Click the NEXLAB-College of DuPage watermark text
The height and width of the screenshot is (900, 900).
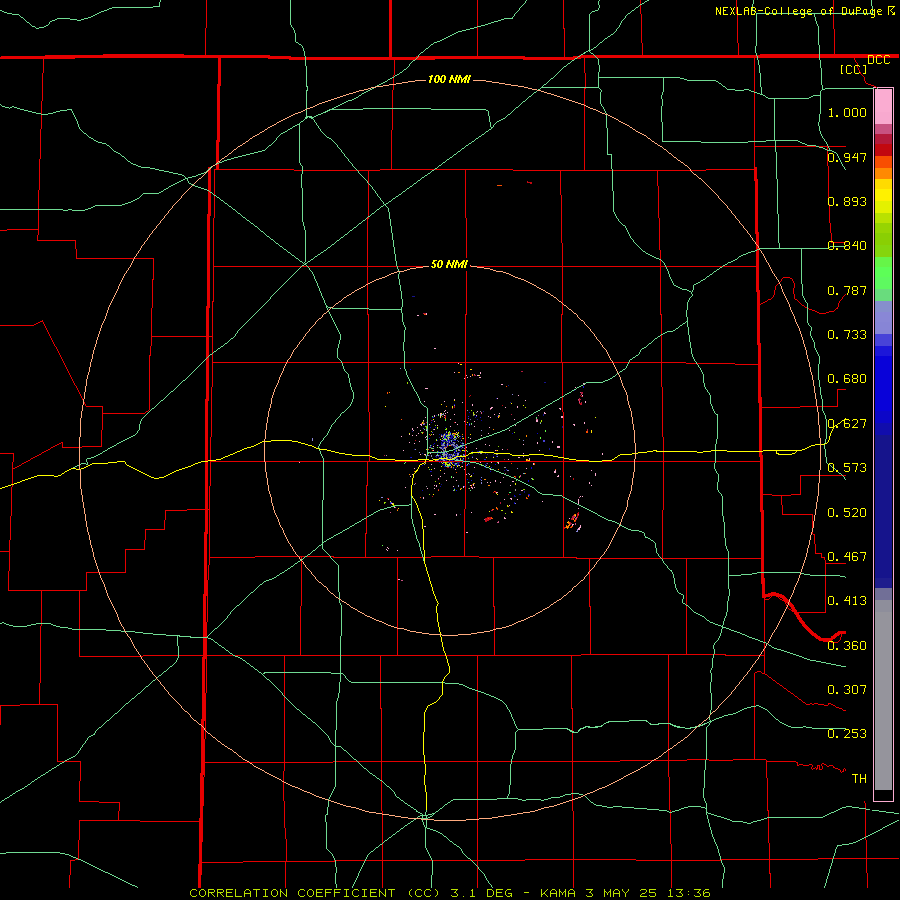[804, 11]
